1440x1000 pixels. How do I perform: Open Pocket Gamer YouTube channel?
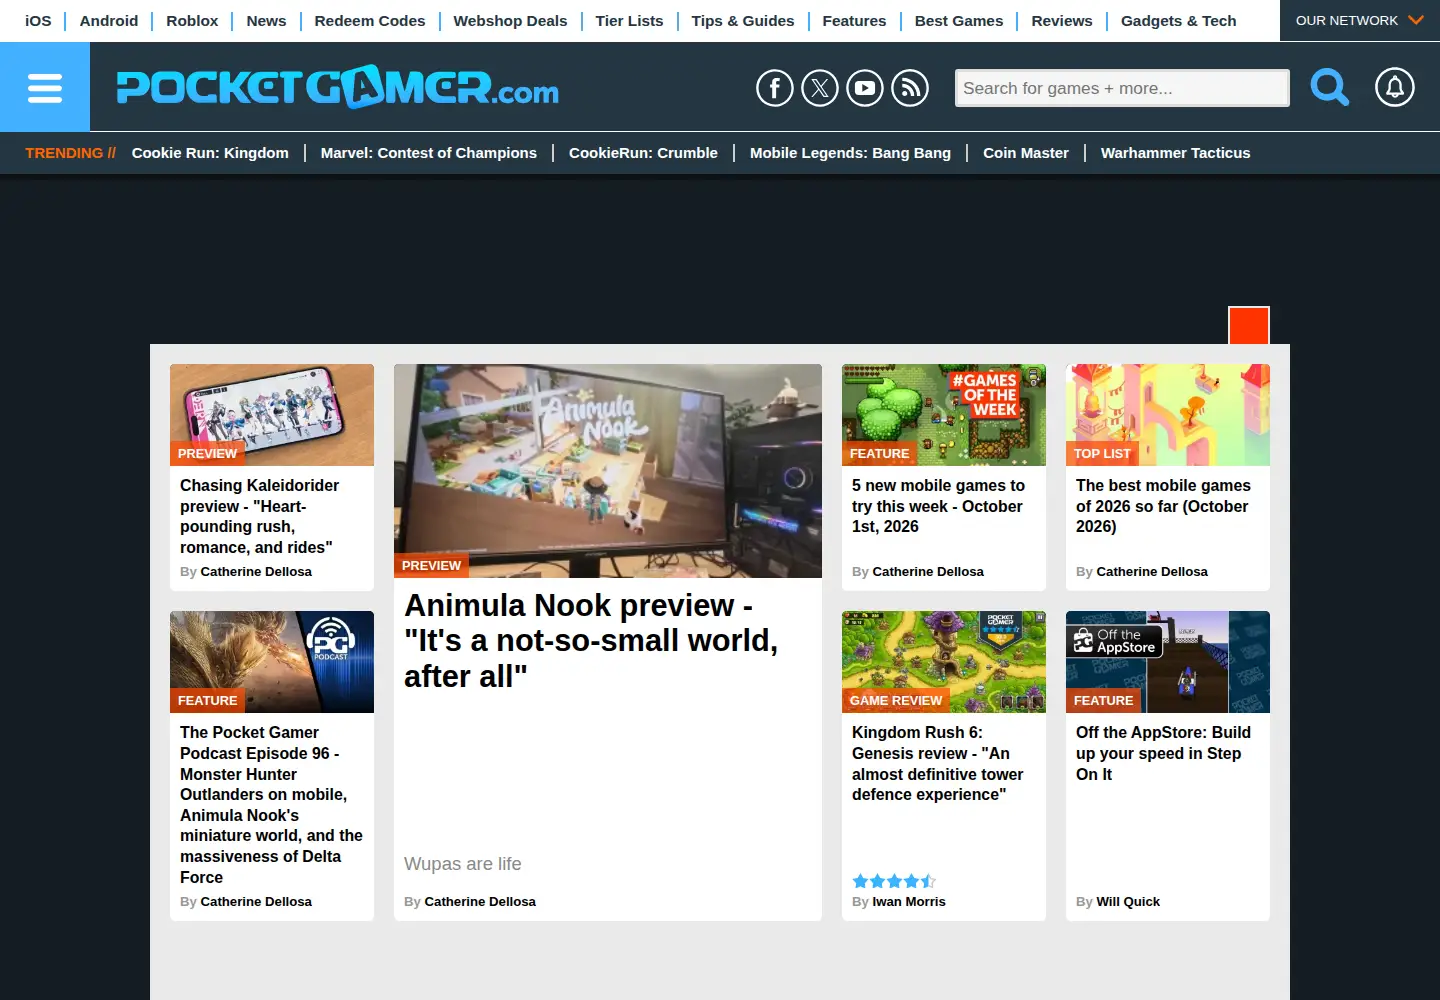865,88
